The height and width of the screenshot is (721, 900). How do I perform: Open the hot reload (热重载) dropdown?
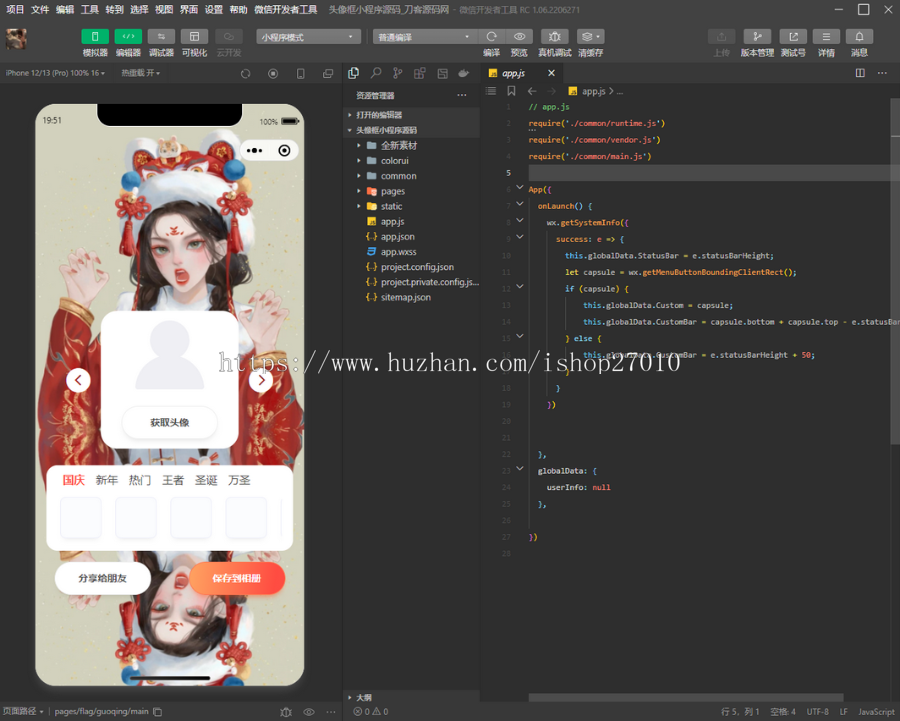(x=141, y=73)
